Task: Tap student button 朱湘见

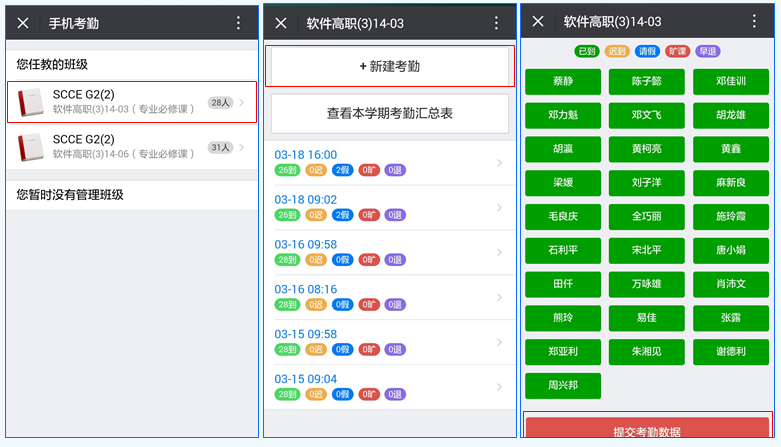Action: tap(647, 352)
